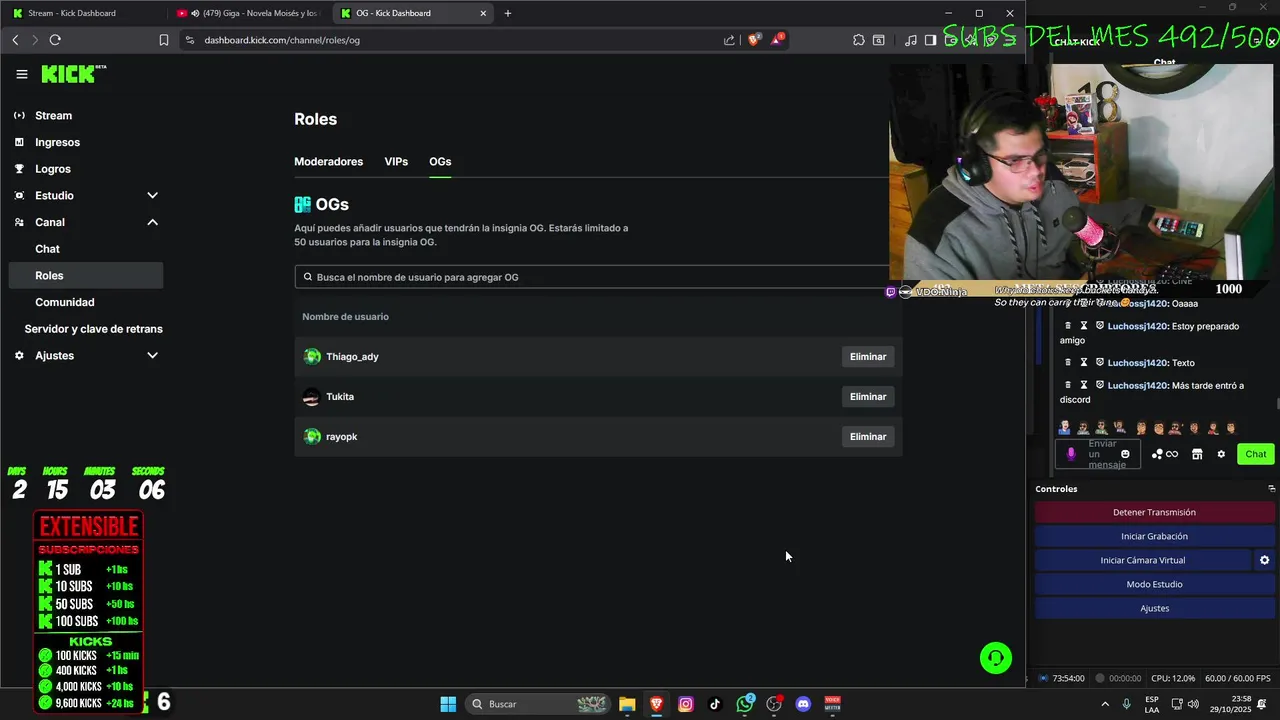Image resolution: width=1280 pixels, height=720 pixels.
Task: Remove rayopk from OGs
Action: point(868,437)
